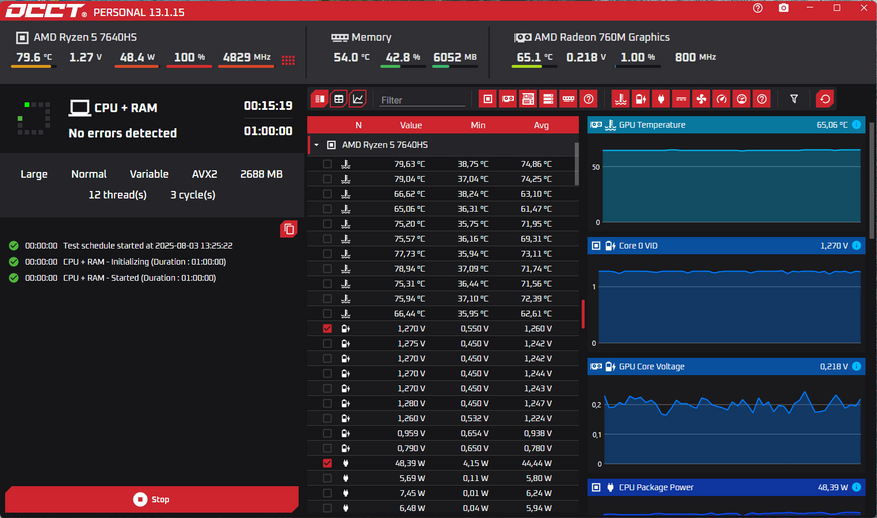Switch to the graph view mode
877x518 pixels.
[x=358, y=99]
